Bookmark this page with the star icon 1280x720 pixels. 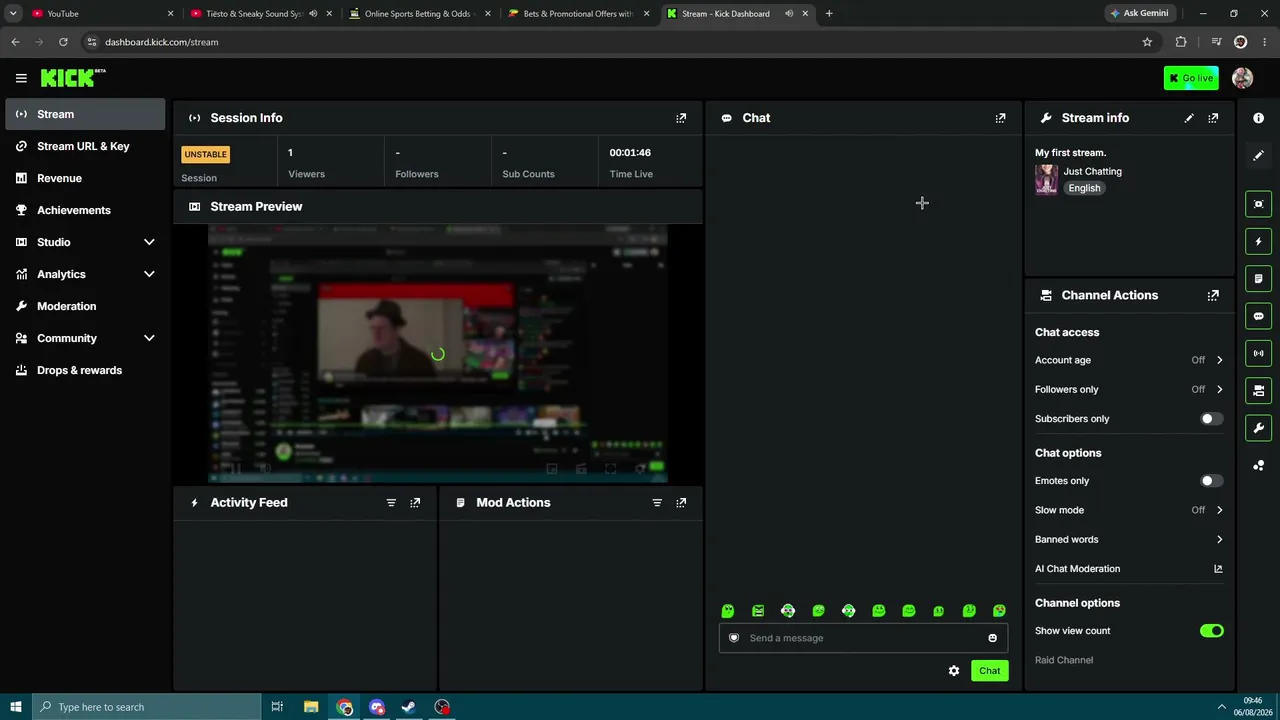1147,42
